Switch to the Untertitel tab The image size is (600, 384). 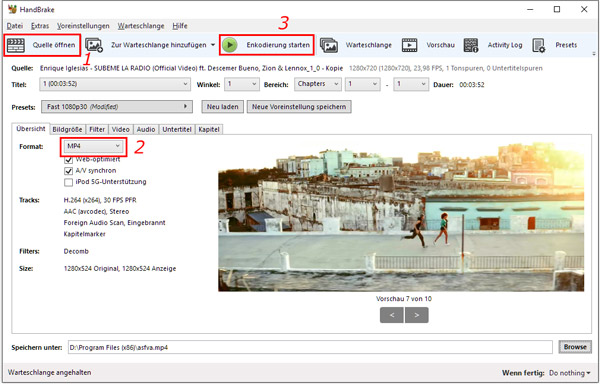pyautogui.click(x=177, y=130)
